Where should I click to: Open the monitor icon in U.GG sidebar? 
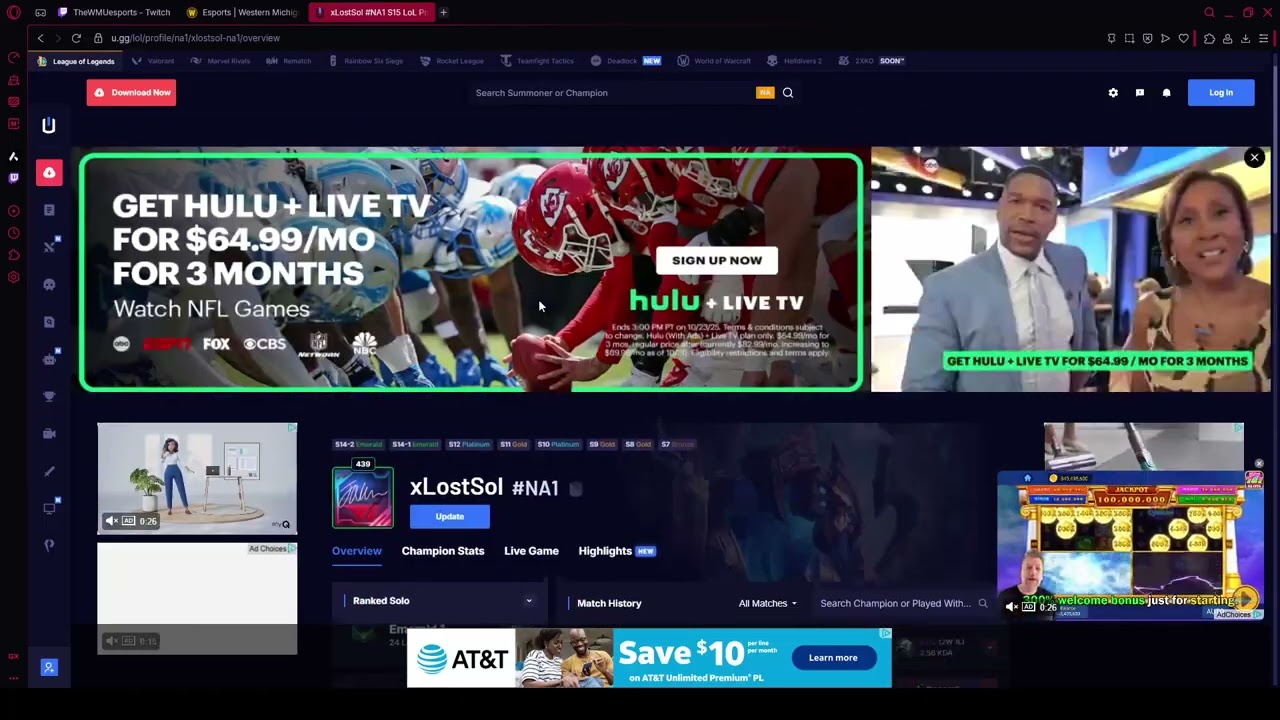tap(49, 508)
